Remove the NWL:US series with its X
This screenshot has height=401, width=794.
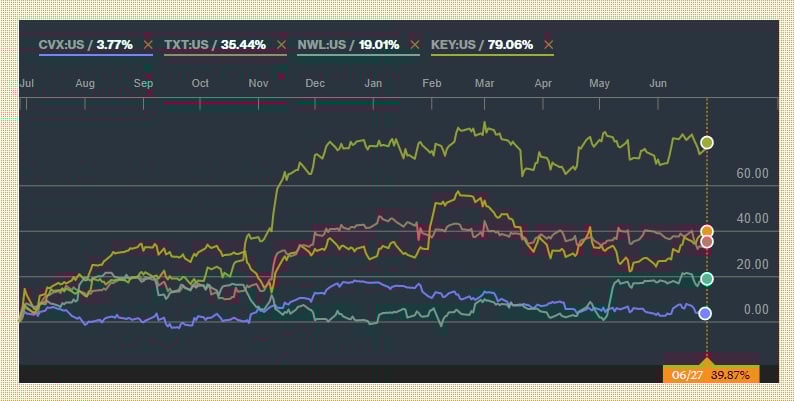[x=415, y=45]
